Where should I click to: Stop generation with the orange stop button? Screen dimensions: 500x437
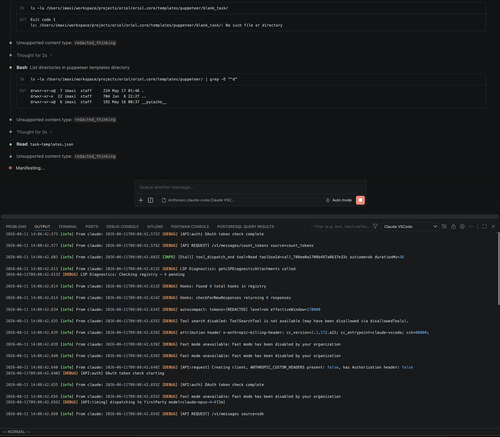click(x=360, y=200)
